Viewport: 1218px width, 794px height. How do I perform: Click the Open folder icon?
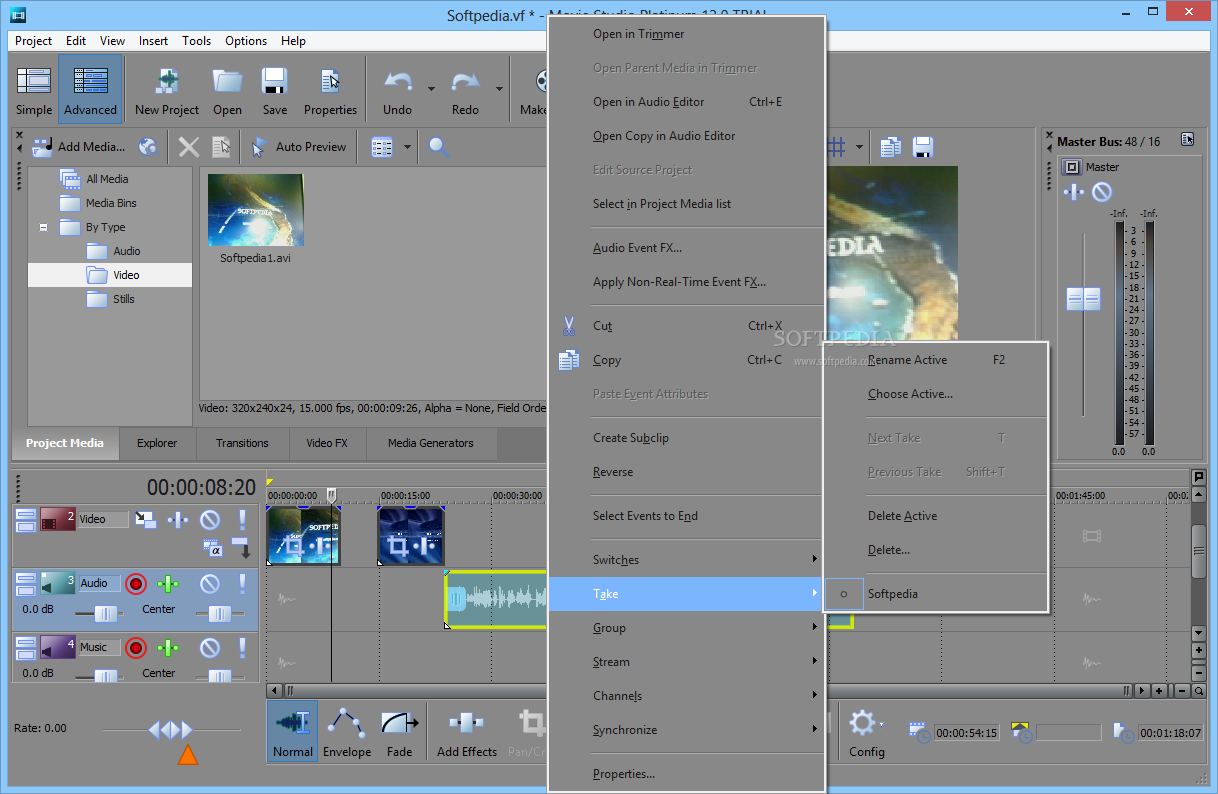(227, 91)
